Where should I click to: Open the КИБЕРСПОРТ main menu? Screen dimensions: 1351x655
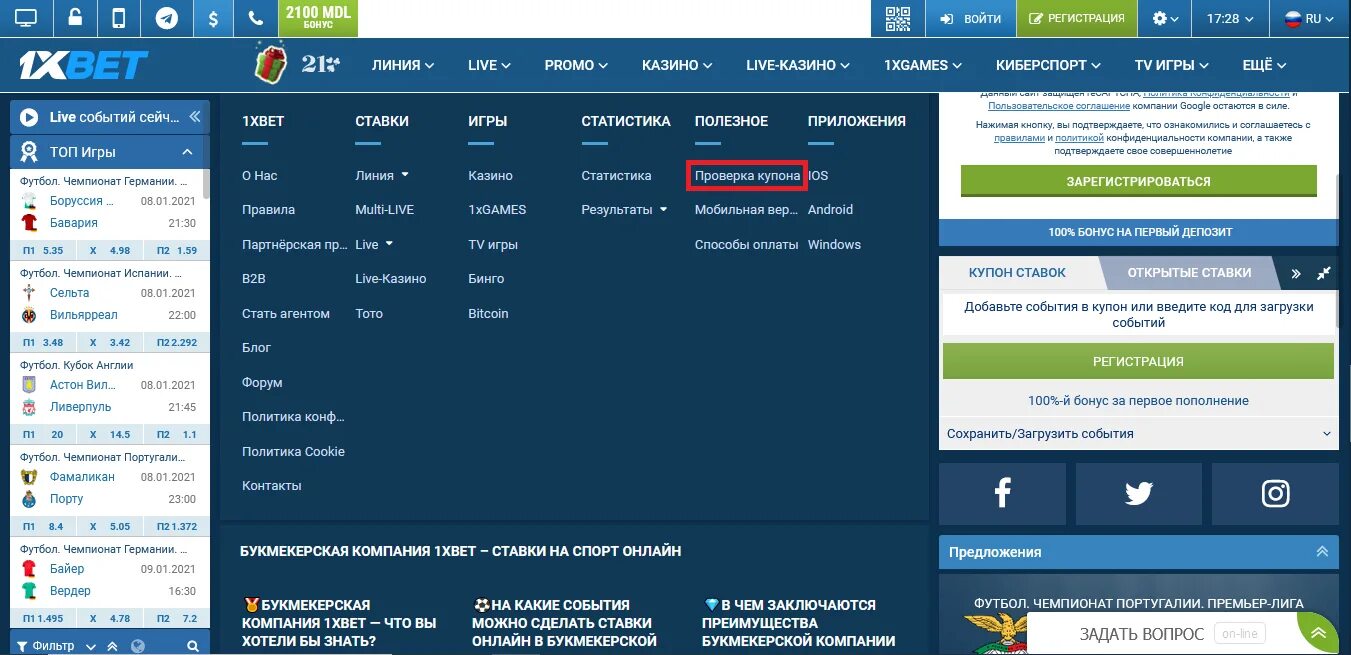pyautogui.click(x=1048, y=65)
